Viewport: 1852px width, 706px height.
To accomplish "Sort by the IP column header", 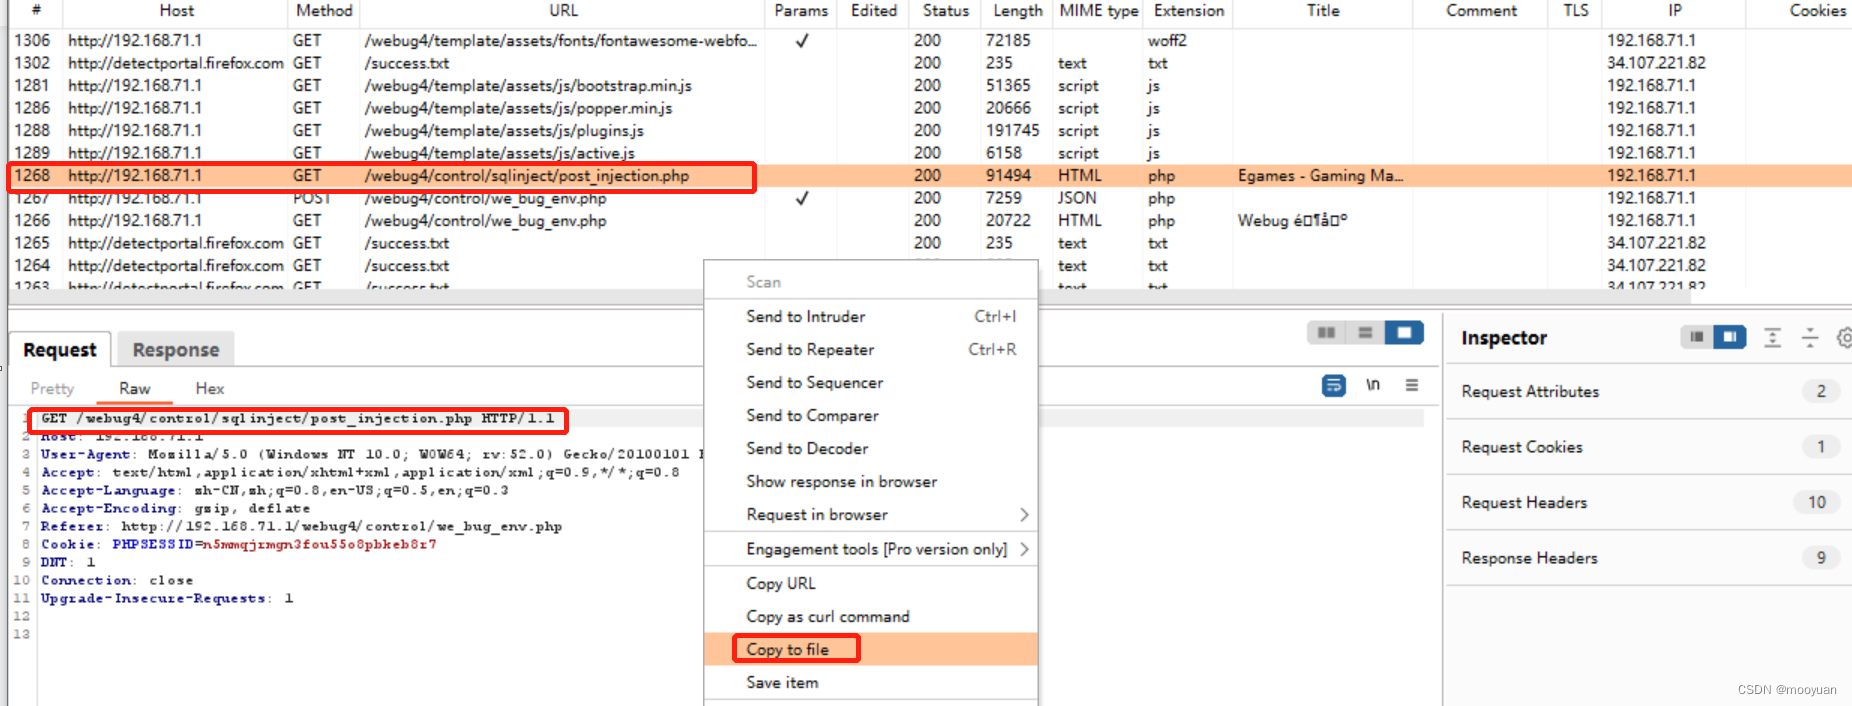I will 1675,10.
